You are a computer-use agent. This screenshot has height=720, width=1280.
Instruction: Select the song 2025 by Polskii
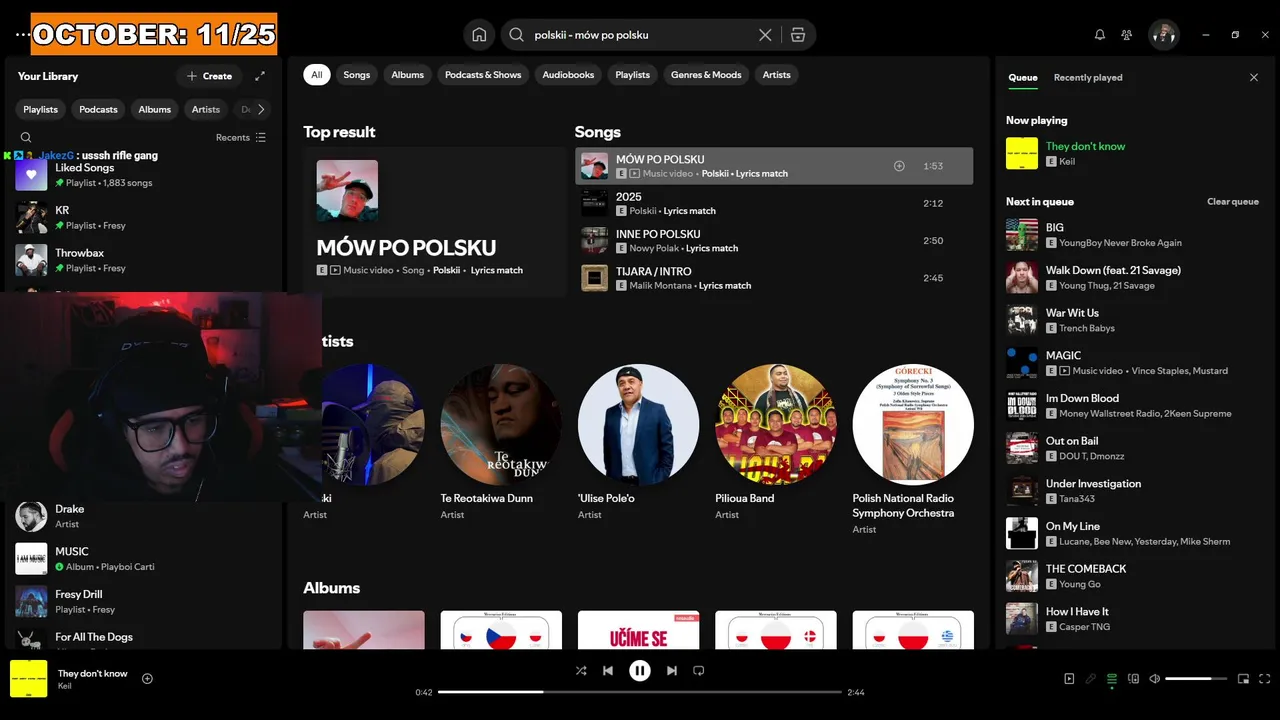coord(774,203)
